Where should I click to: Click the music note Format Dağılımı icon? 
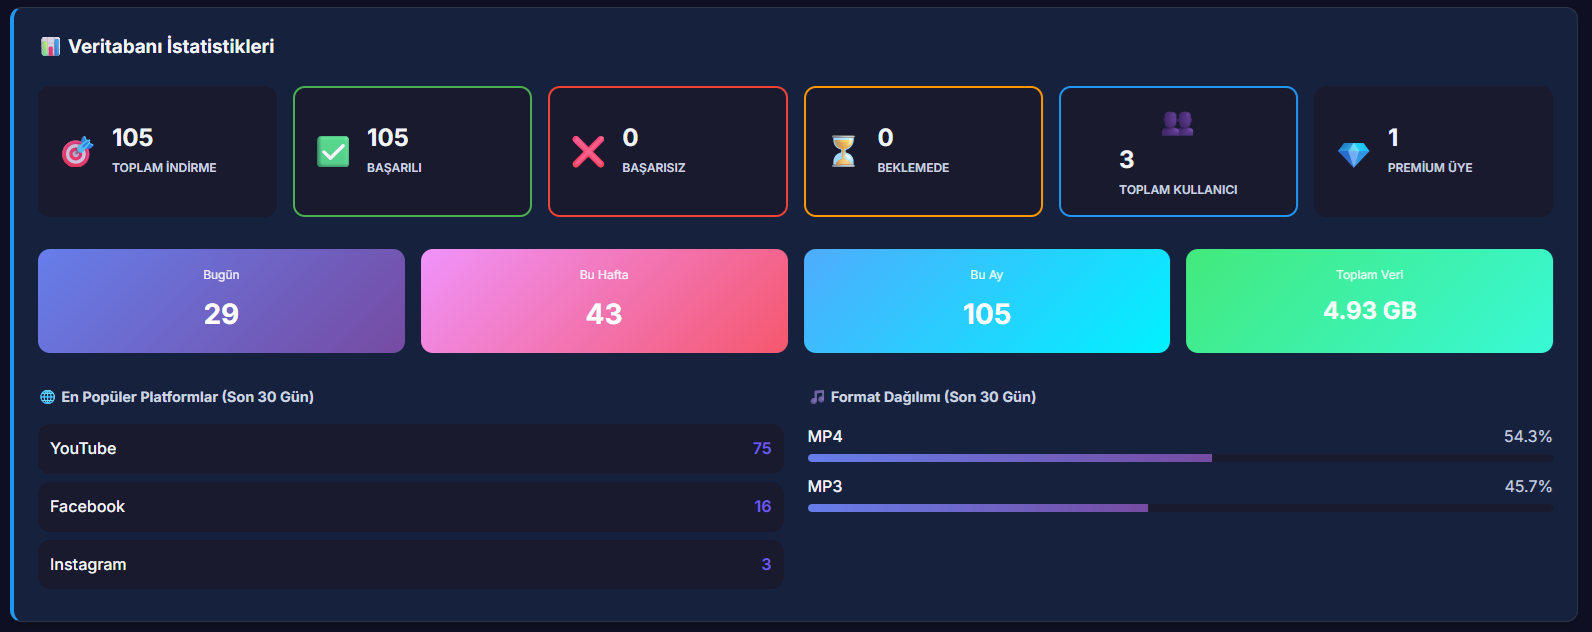[x=817, y=397]
